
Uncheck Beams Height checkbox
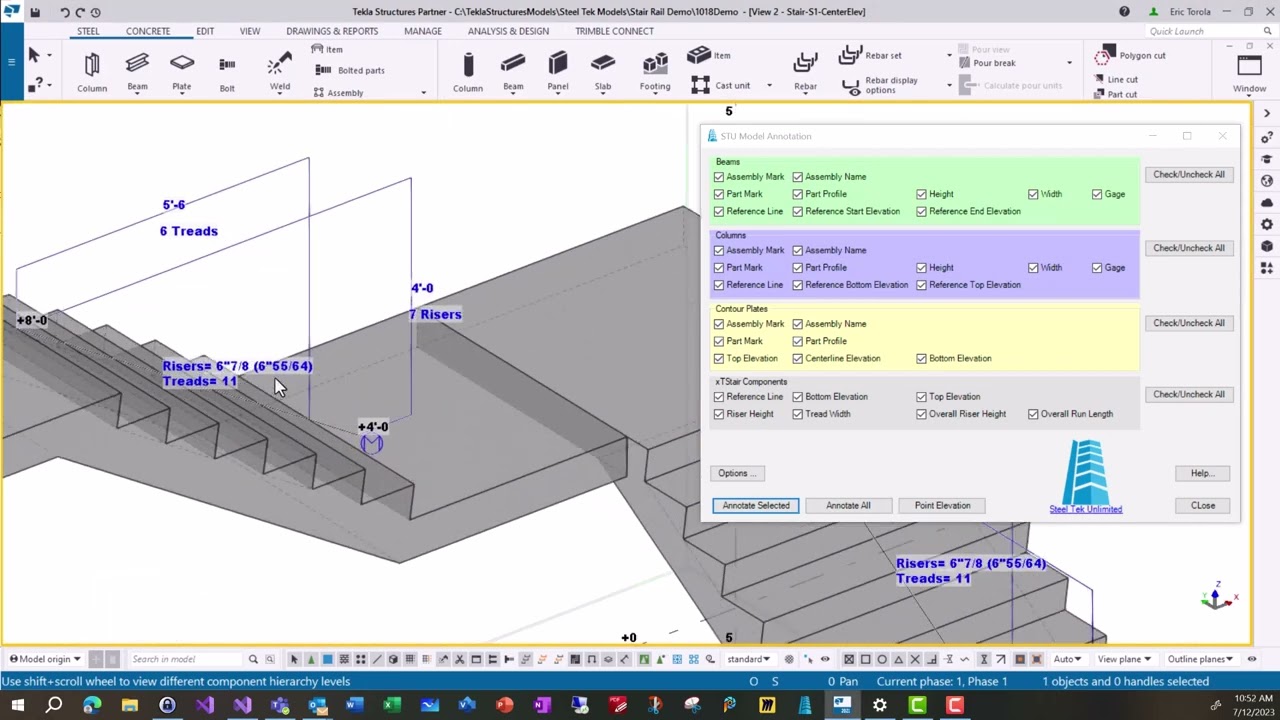(921, 194)
